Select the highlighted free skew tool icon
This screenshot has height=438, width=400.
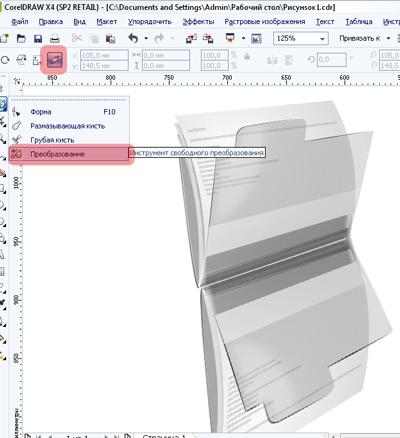pyautogui.click(x=54, y=60)
